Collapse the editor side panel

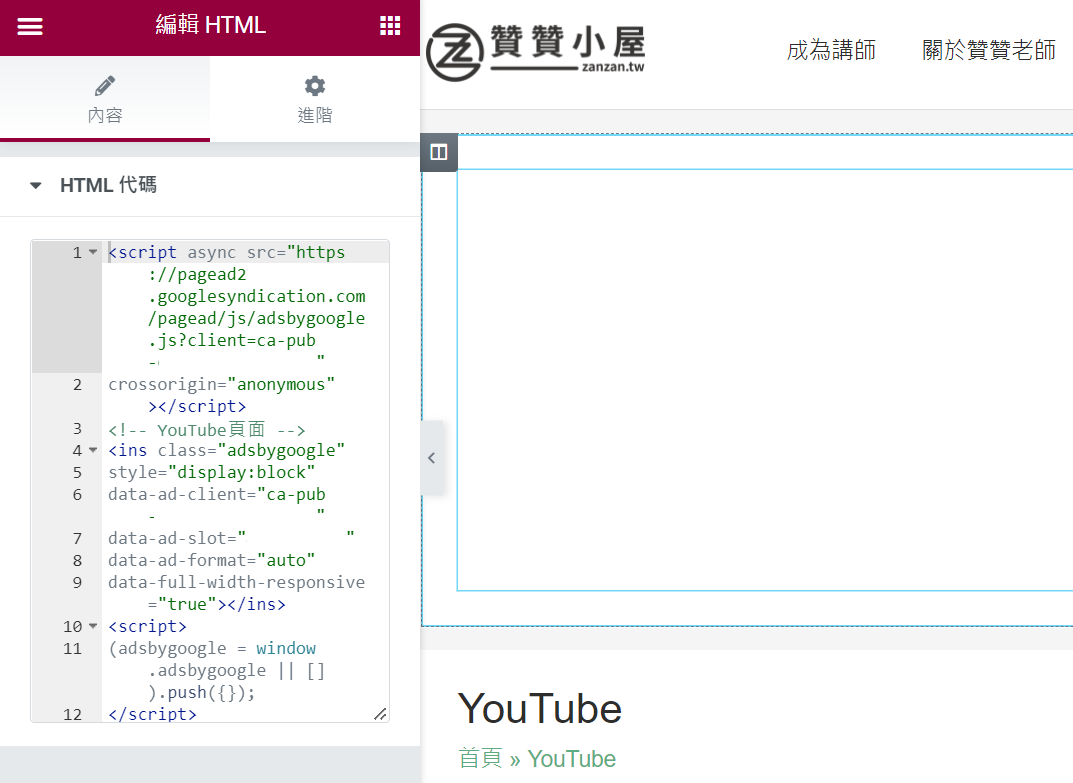(x=432, y=458)
